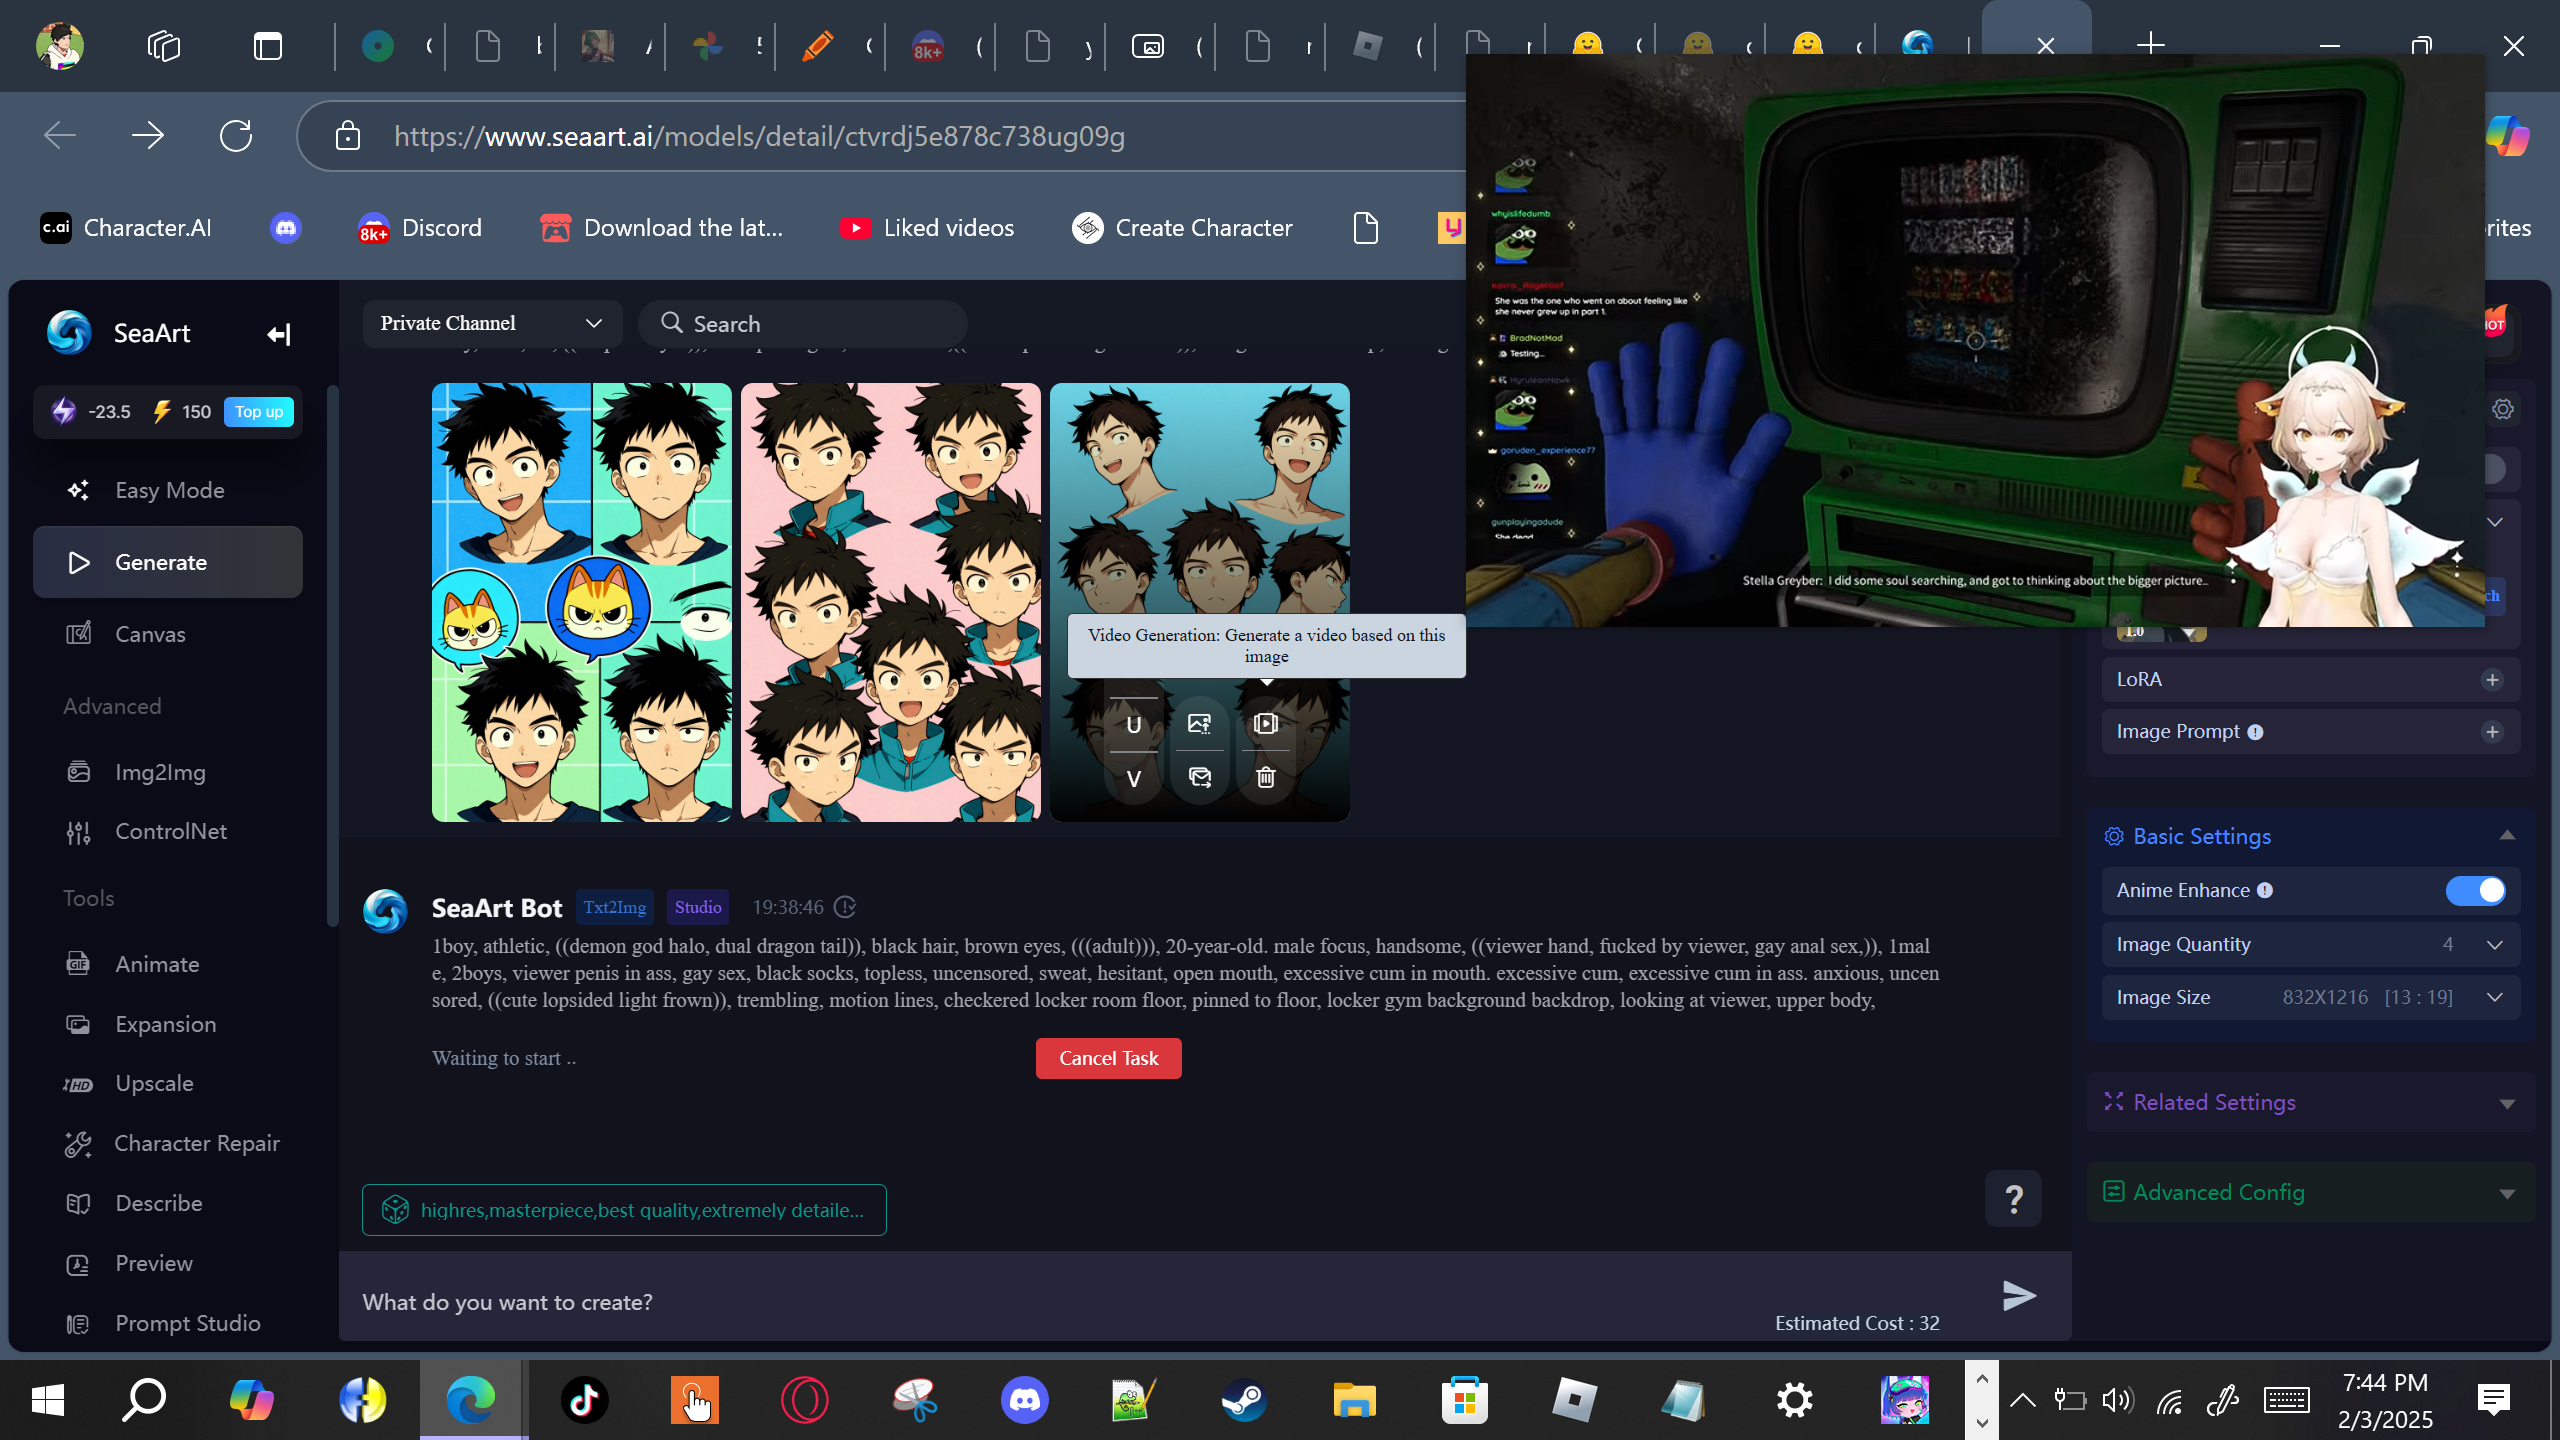The image size is (2560, 1440).
Task: Open TikTok from the taskbar
Action: pyautogui.click(x=585, y=1400)
